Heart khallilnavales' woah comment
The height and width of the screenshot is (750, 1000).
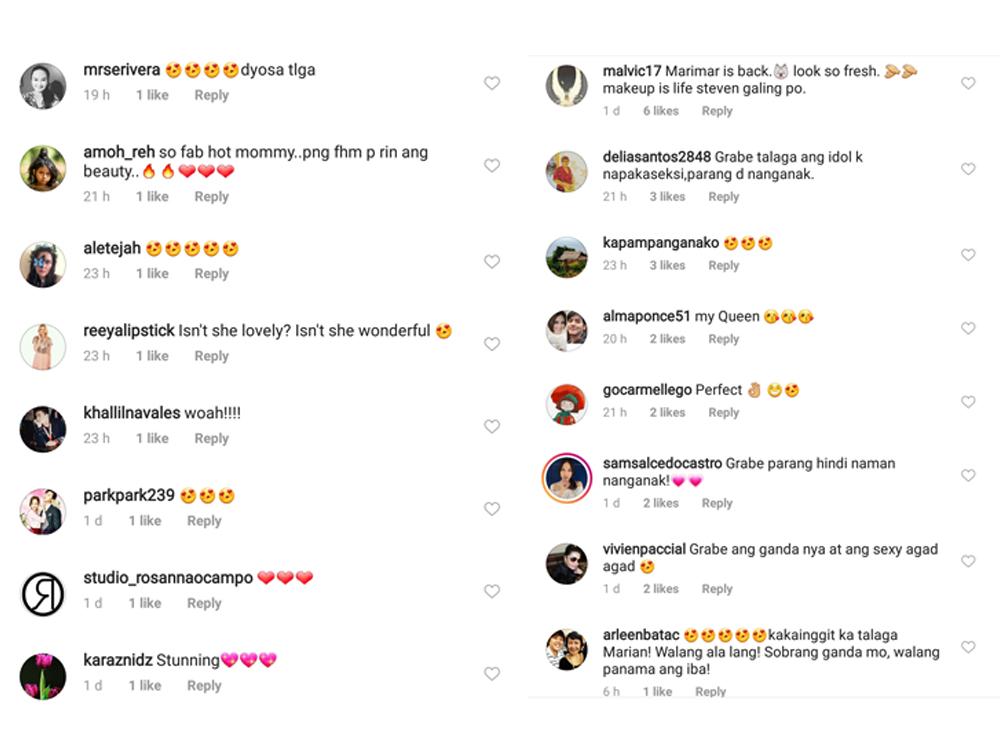click(x=492, y=427)
